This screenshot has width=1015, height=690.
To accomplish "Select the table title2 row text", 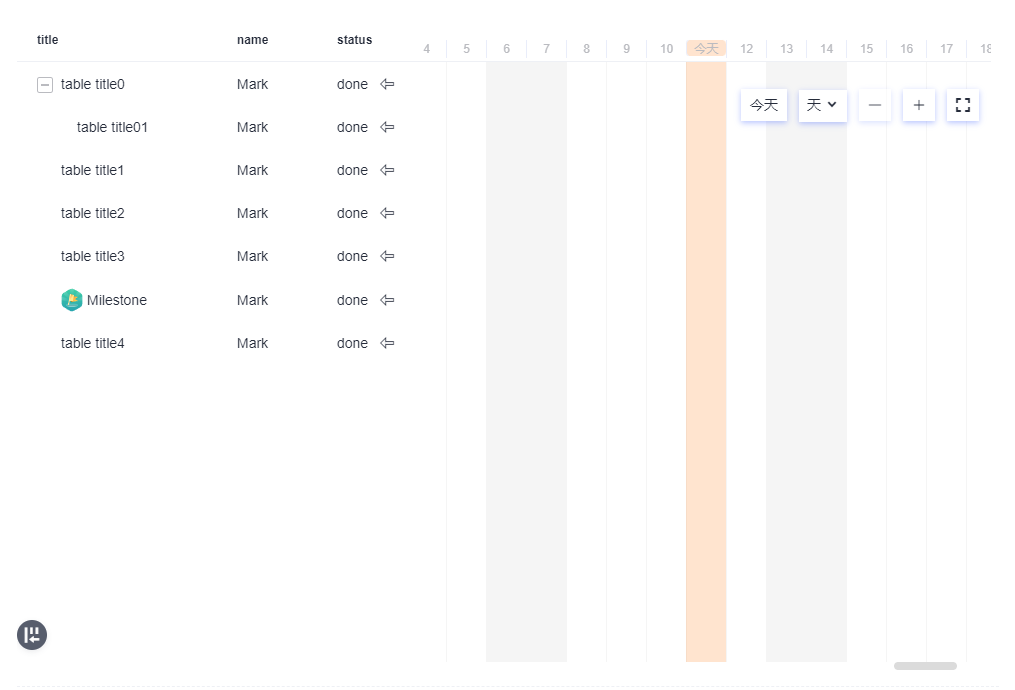I will click(x=93, y=213).
